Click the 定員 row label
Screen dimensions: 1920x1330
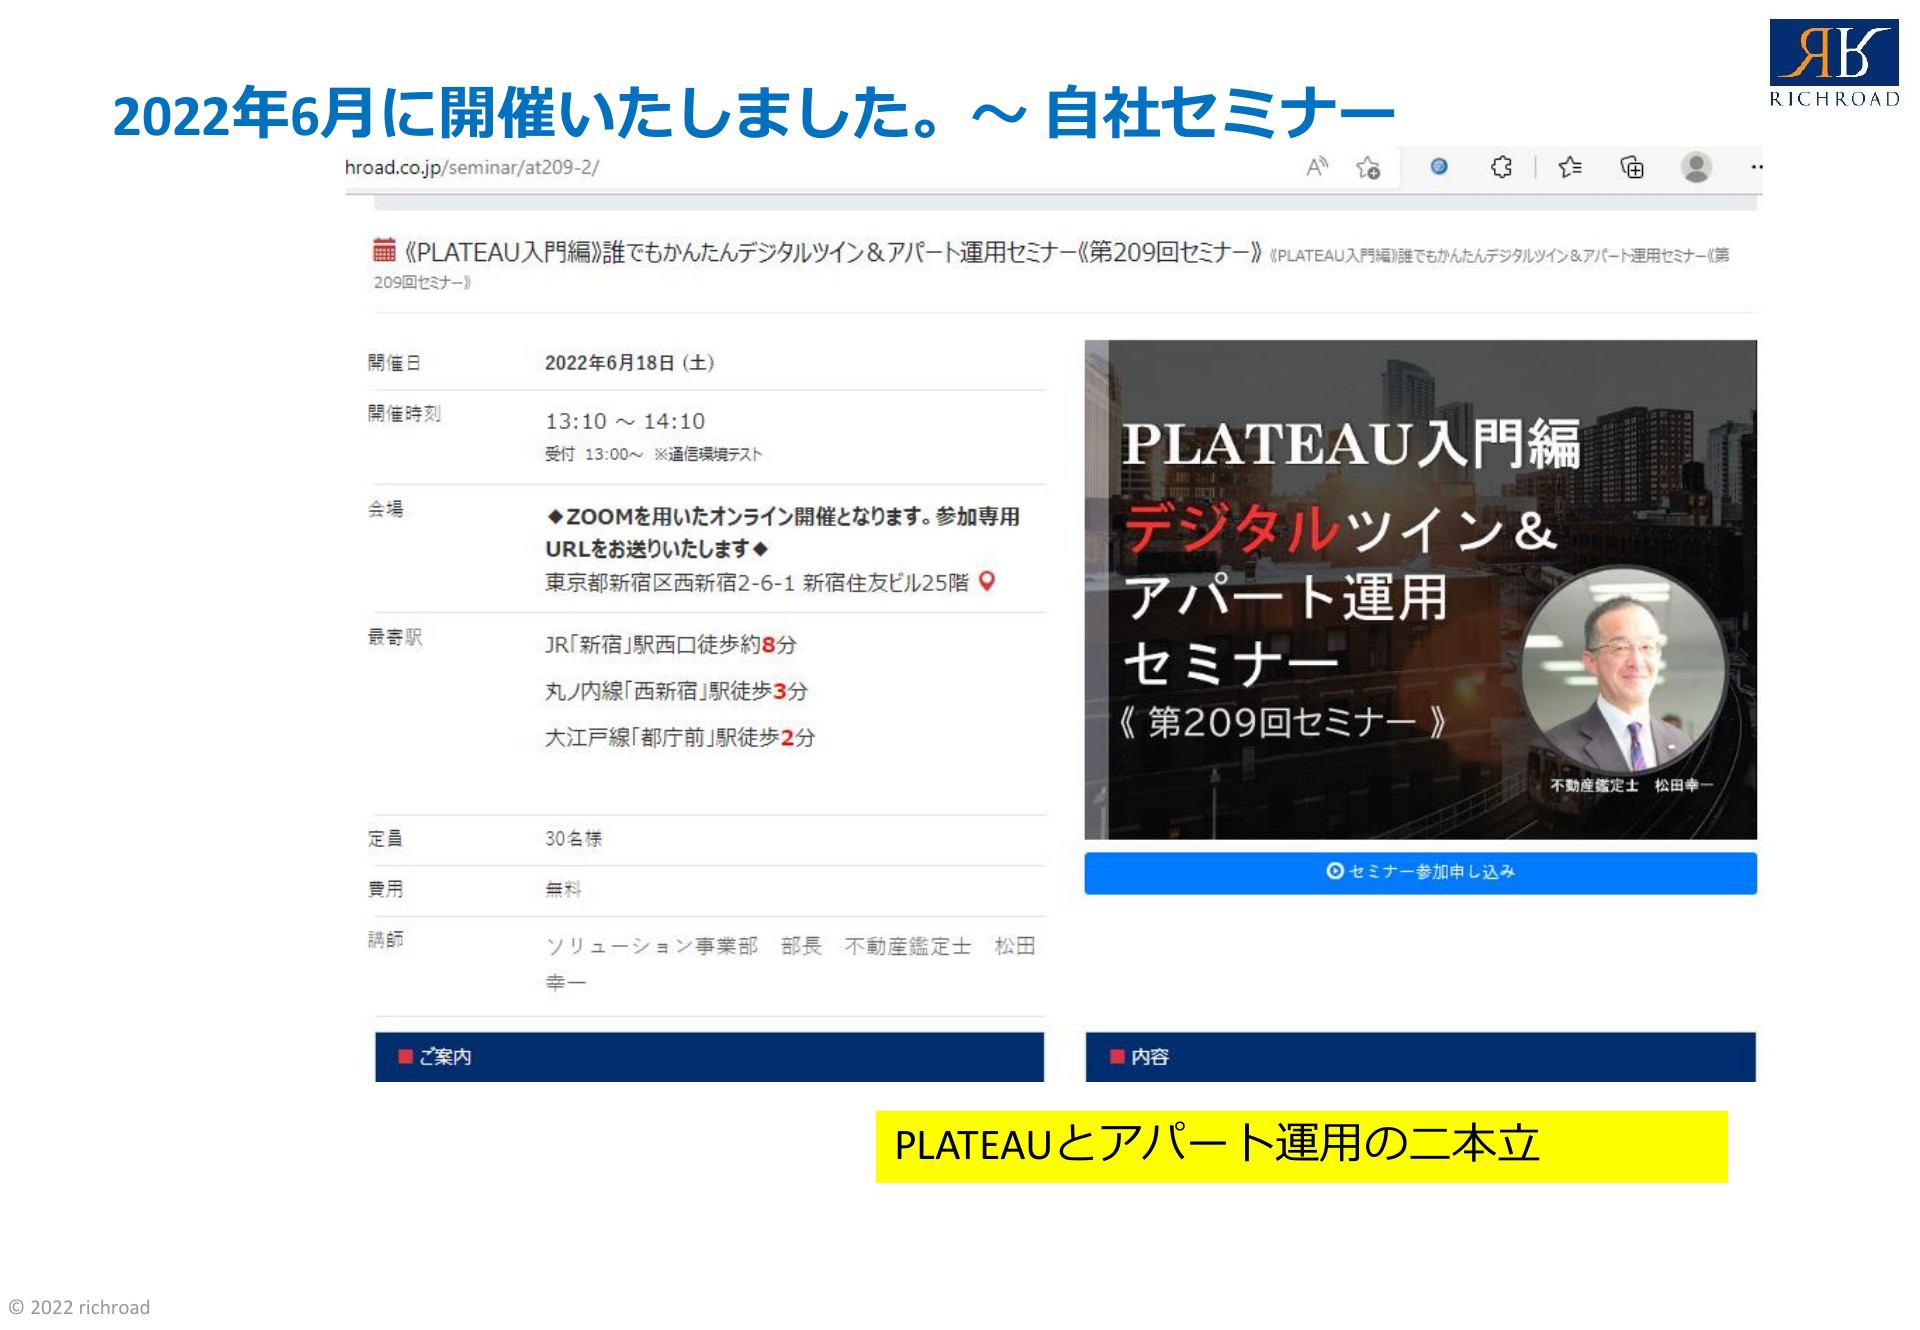click(385, 839)
